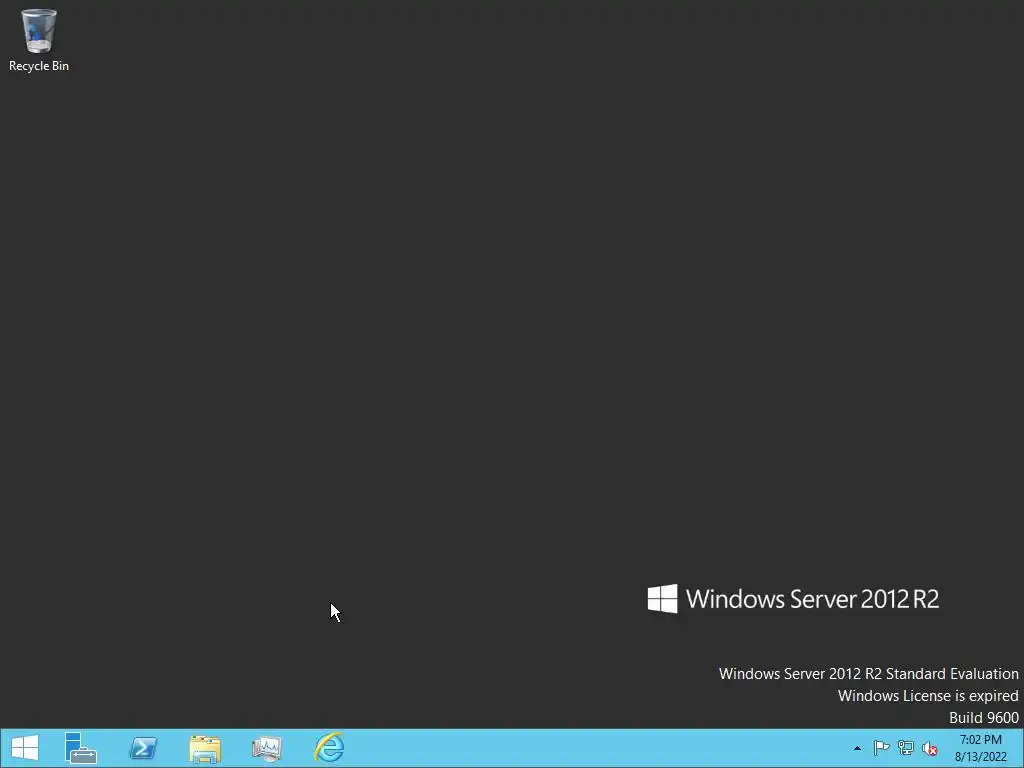
Task: Click the muted speaker volume icon
Action: pyautogui.click(x=929, y=748)
